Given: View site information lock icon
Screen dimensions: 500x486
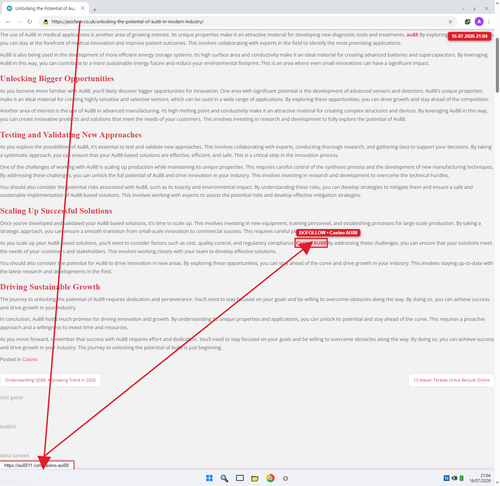Looking at the screenshot, I should click(x=46, y=22).
